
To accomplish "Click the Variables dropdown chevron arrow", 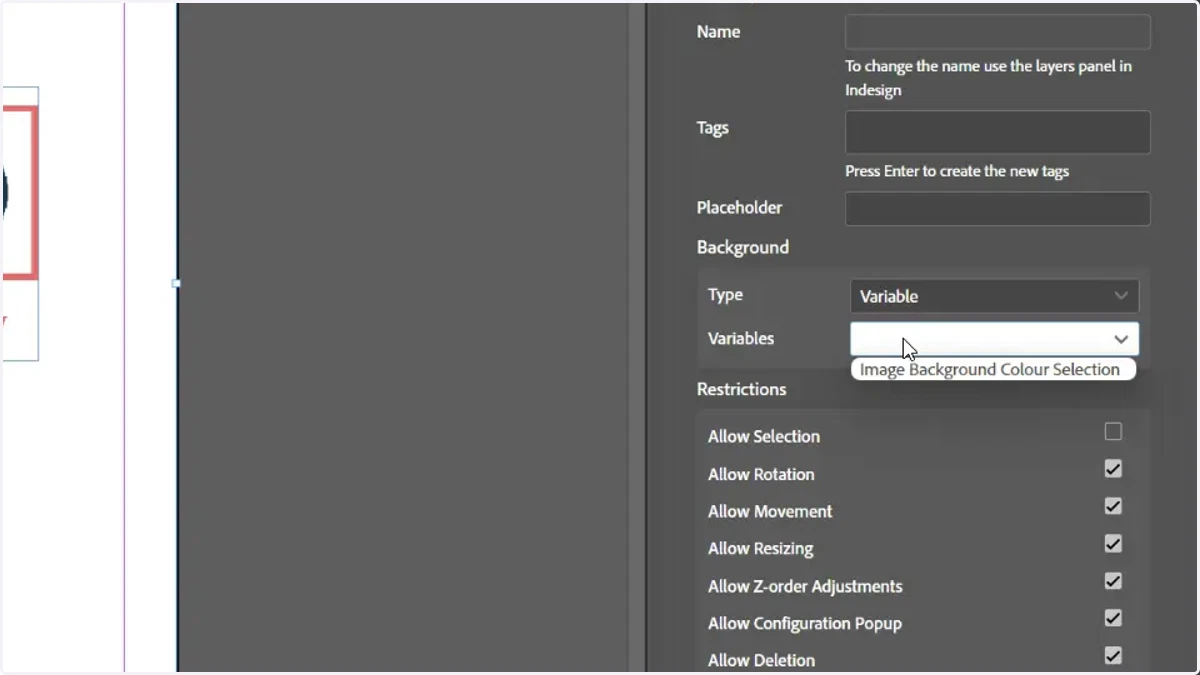I will [x=1121, y=339].
